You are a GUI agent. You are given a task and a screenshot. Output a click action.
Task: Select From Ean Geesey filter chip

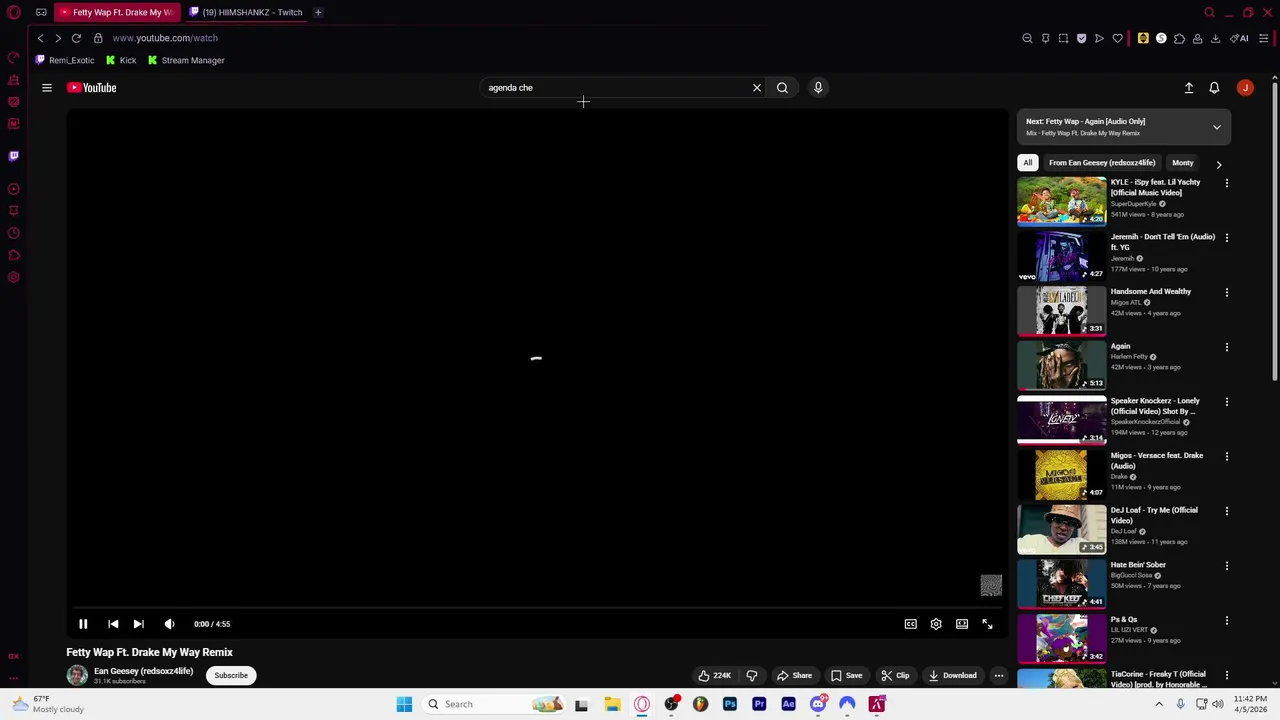(x=1102, y=163)
